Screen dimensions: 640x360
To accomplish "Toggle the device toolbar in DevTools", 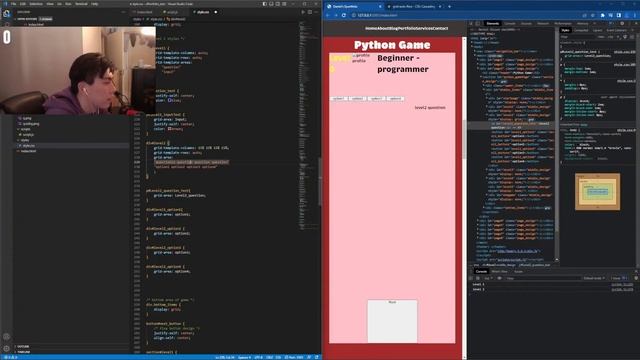I will [x=478, y=24].
